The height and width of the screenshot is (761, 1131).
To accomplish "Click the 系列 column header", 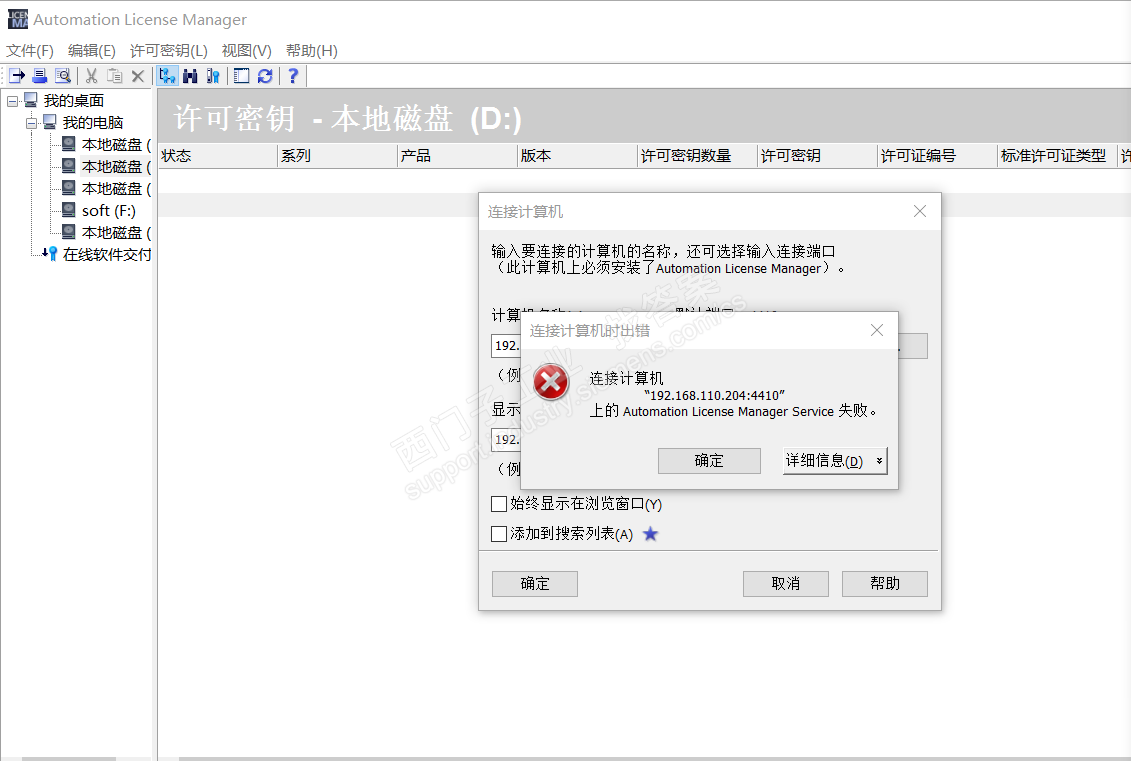I will coord(338,156).
